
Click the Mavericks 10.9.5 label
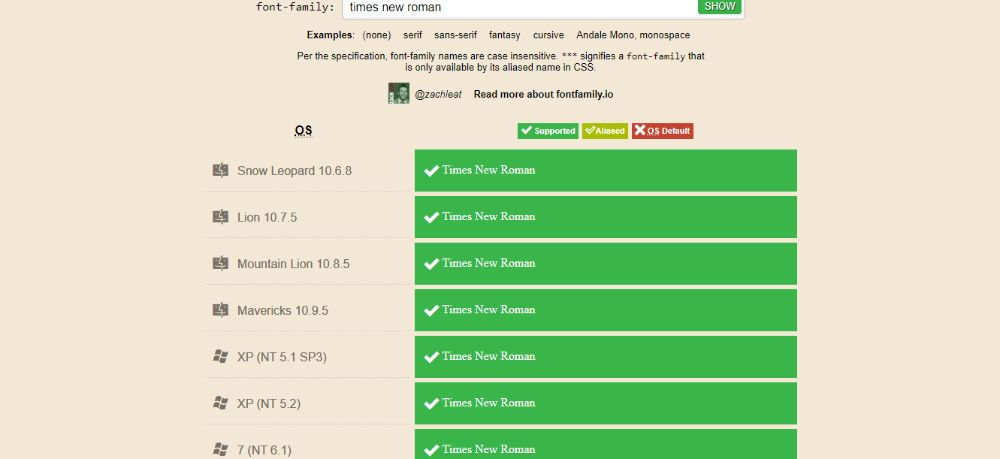click(x=283, y=310)
